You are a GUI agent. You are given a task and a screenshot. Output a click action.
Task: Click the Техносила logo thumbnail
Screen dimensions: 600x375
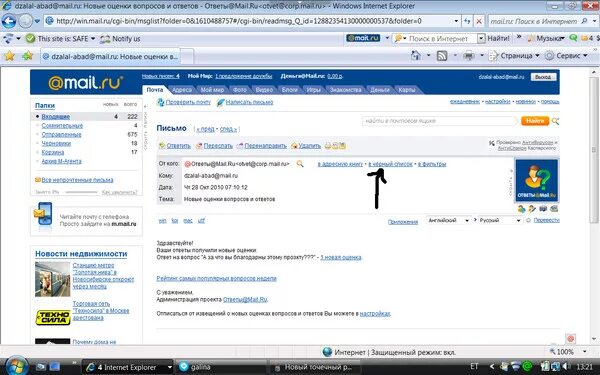pyautogui.click(x=53, y=318)
